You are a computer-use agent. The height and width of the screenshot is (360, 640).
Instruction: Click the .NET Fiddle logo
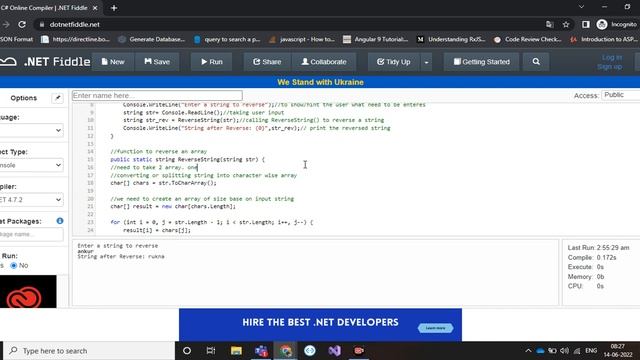tap(45, 62)
